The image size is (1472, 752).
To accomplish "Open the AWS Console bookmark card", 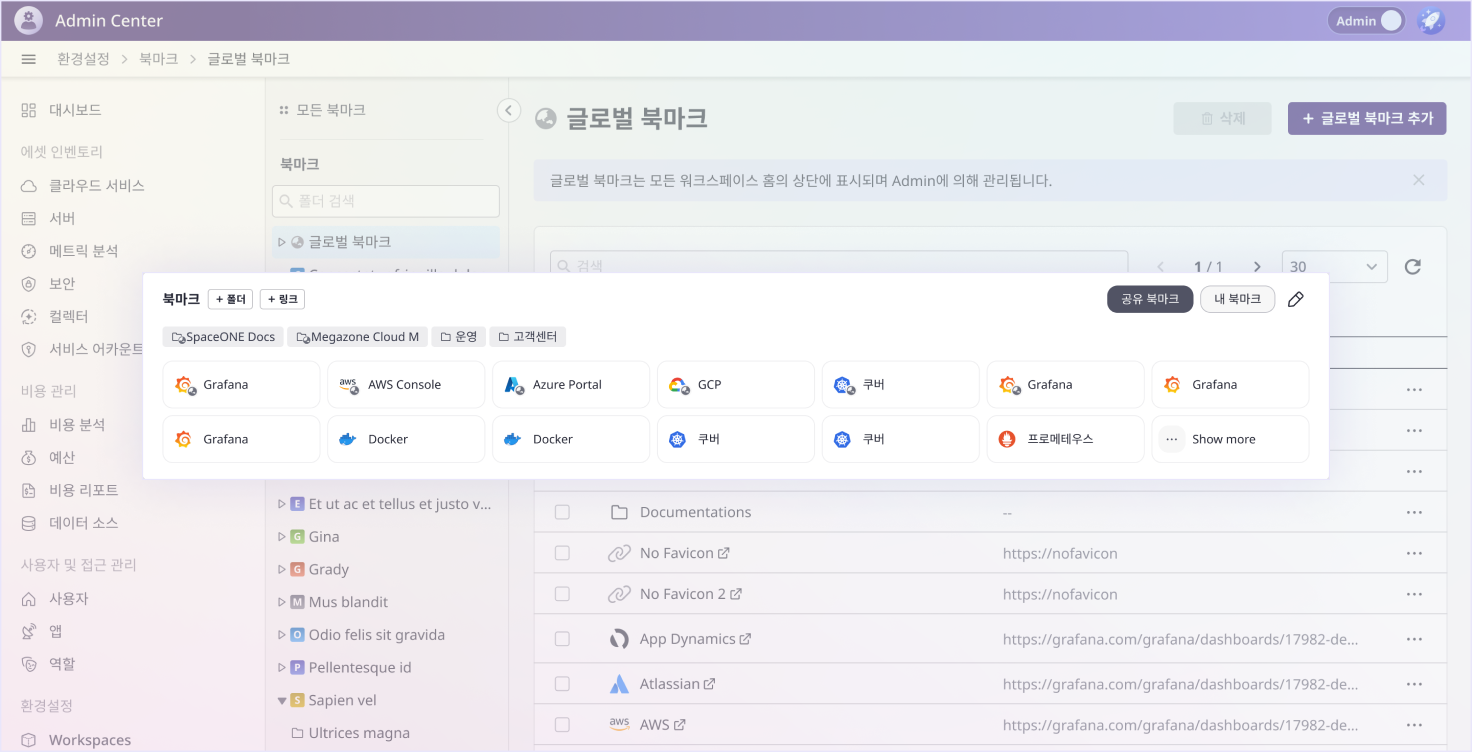I will (x=403, y=385).
